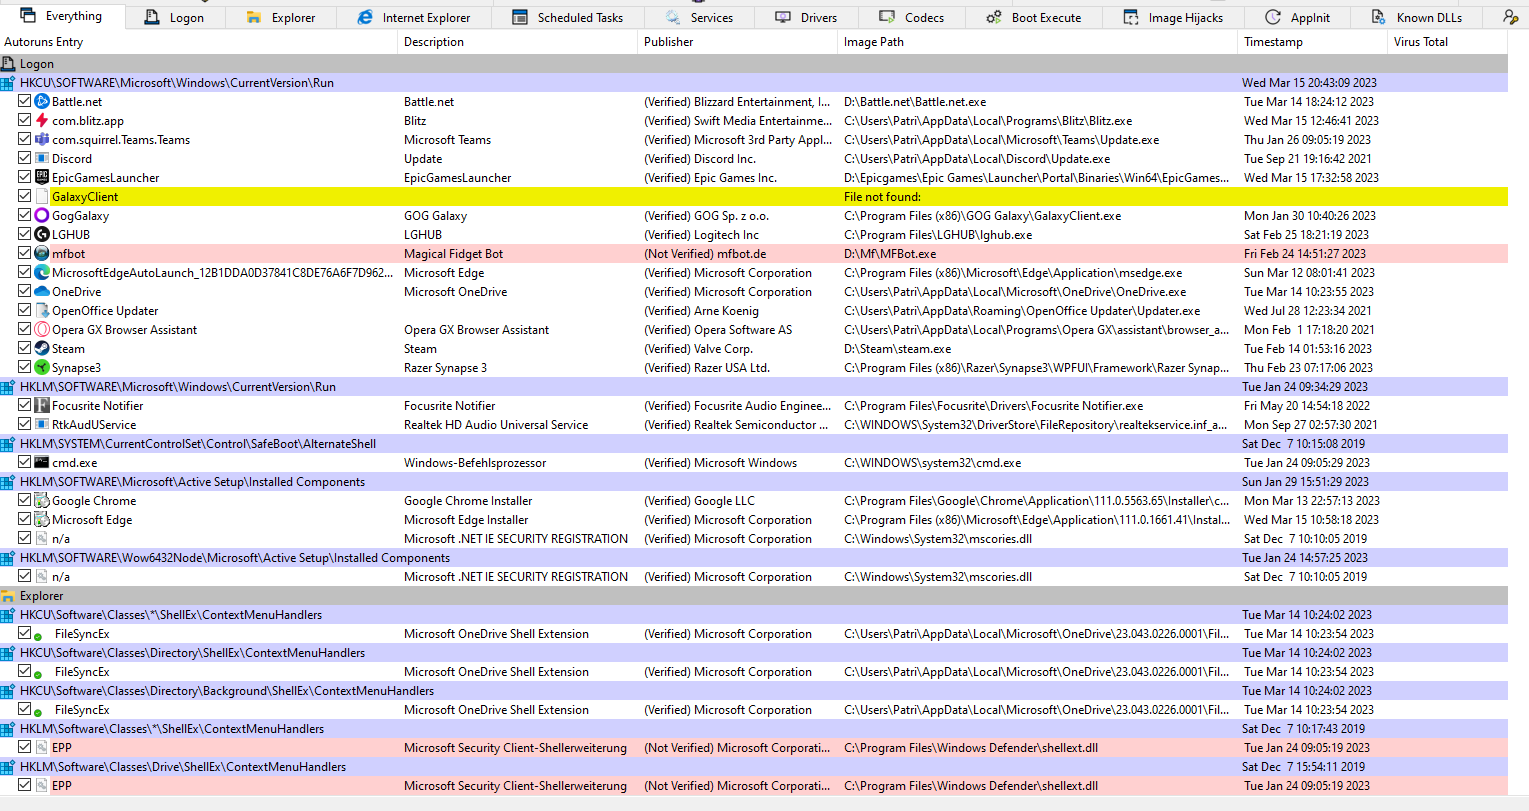Click the Google Chrome installer icon
1529x811 pixels.
click(x=42, y=500)
